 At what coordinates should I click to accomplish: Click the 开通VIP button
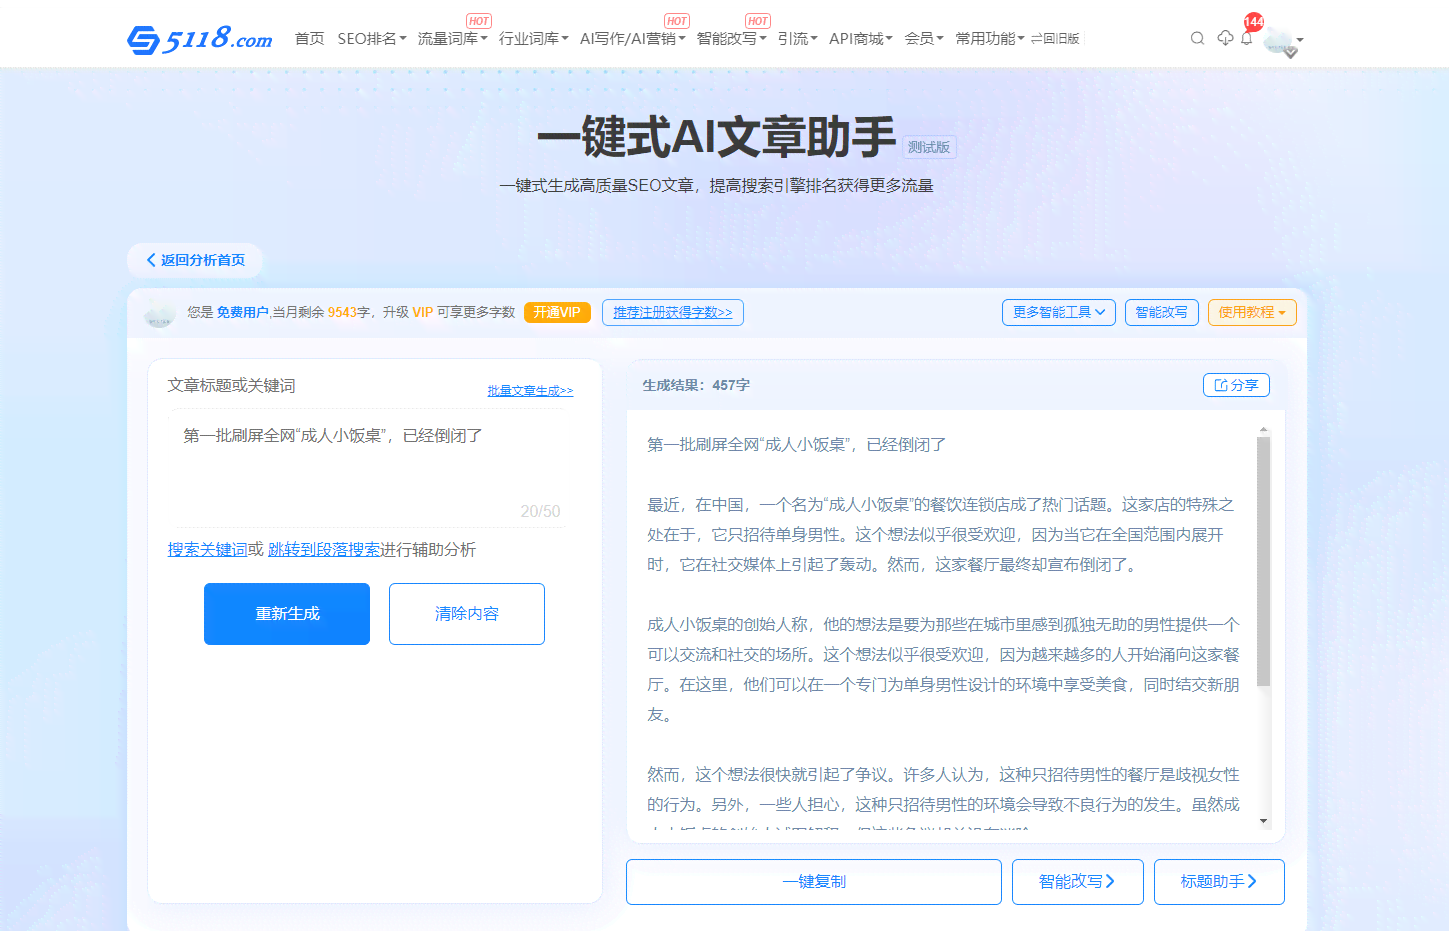(x=557, y=312)
